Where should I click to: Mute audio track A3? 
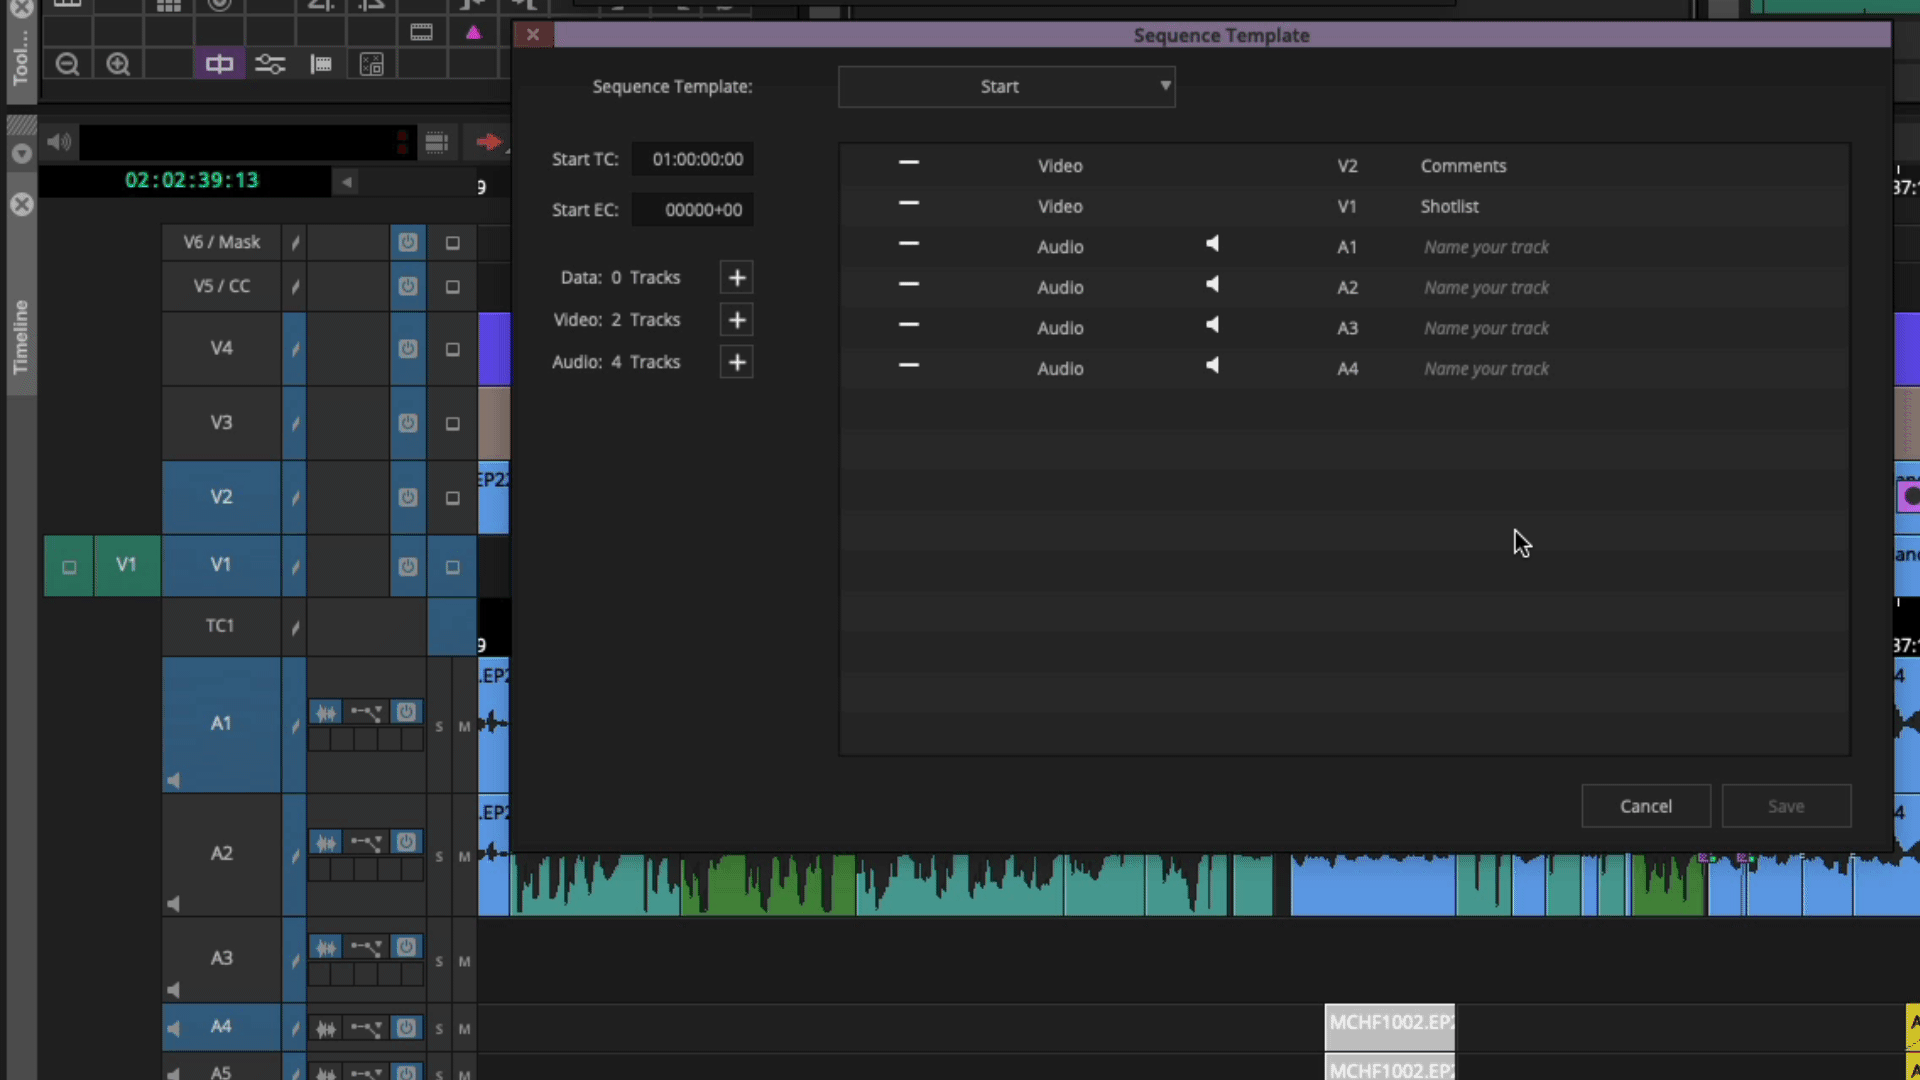[x=464, y=961]
